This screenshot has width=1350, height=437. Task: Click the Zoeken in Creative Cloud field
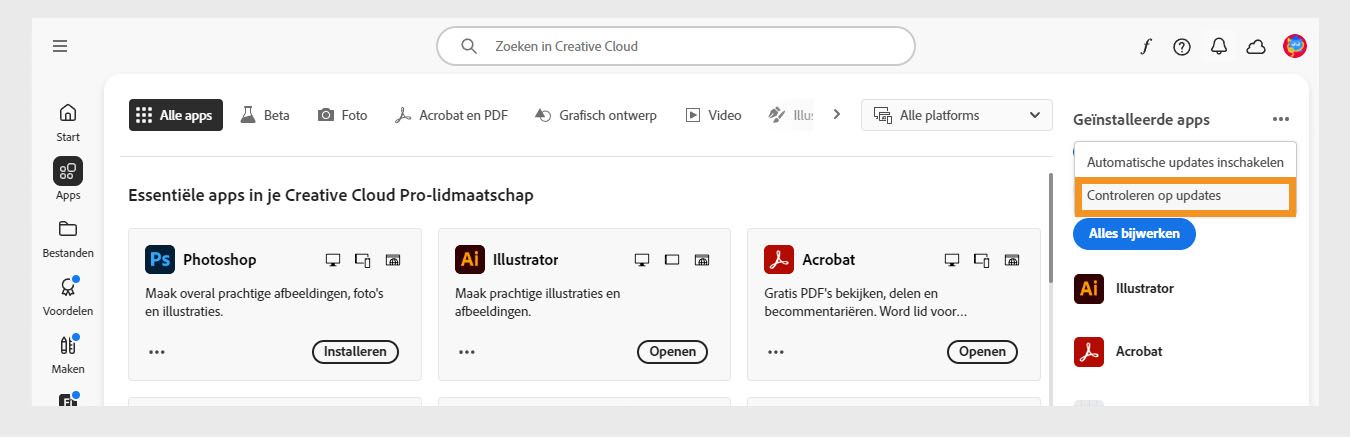676,46
